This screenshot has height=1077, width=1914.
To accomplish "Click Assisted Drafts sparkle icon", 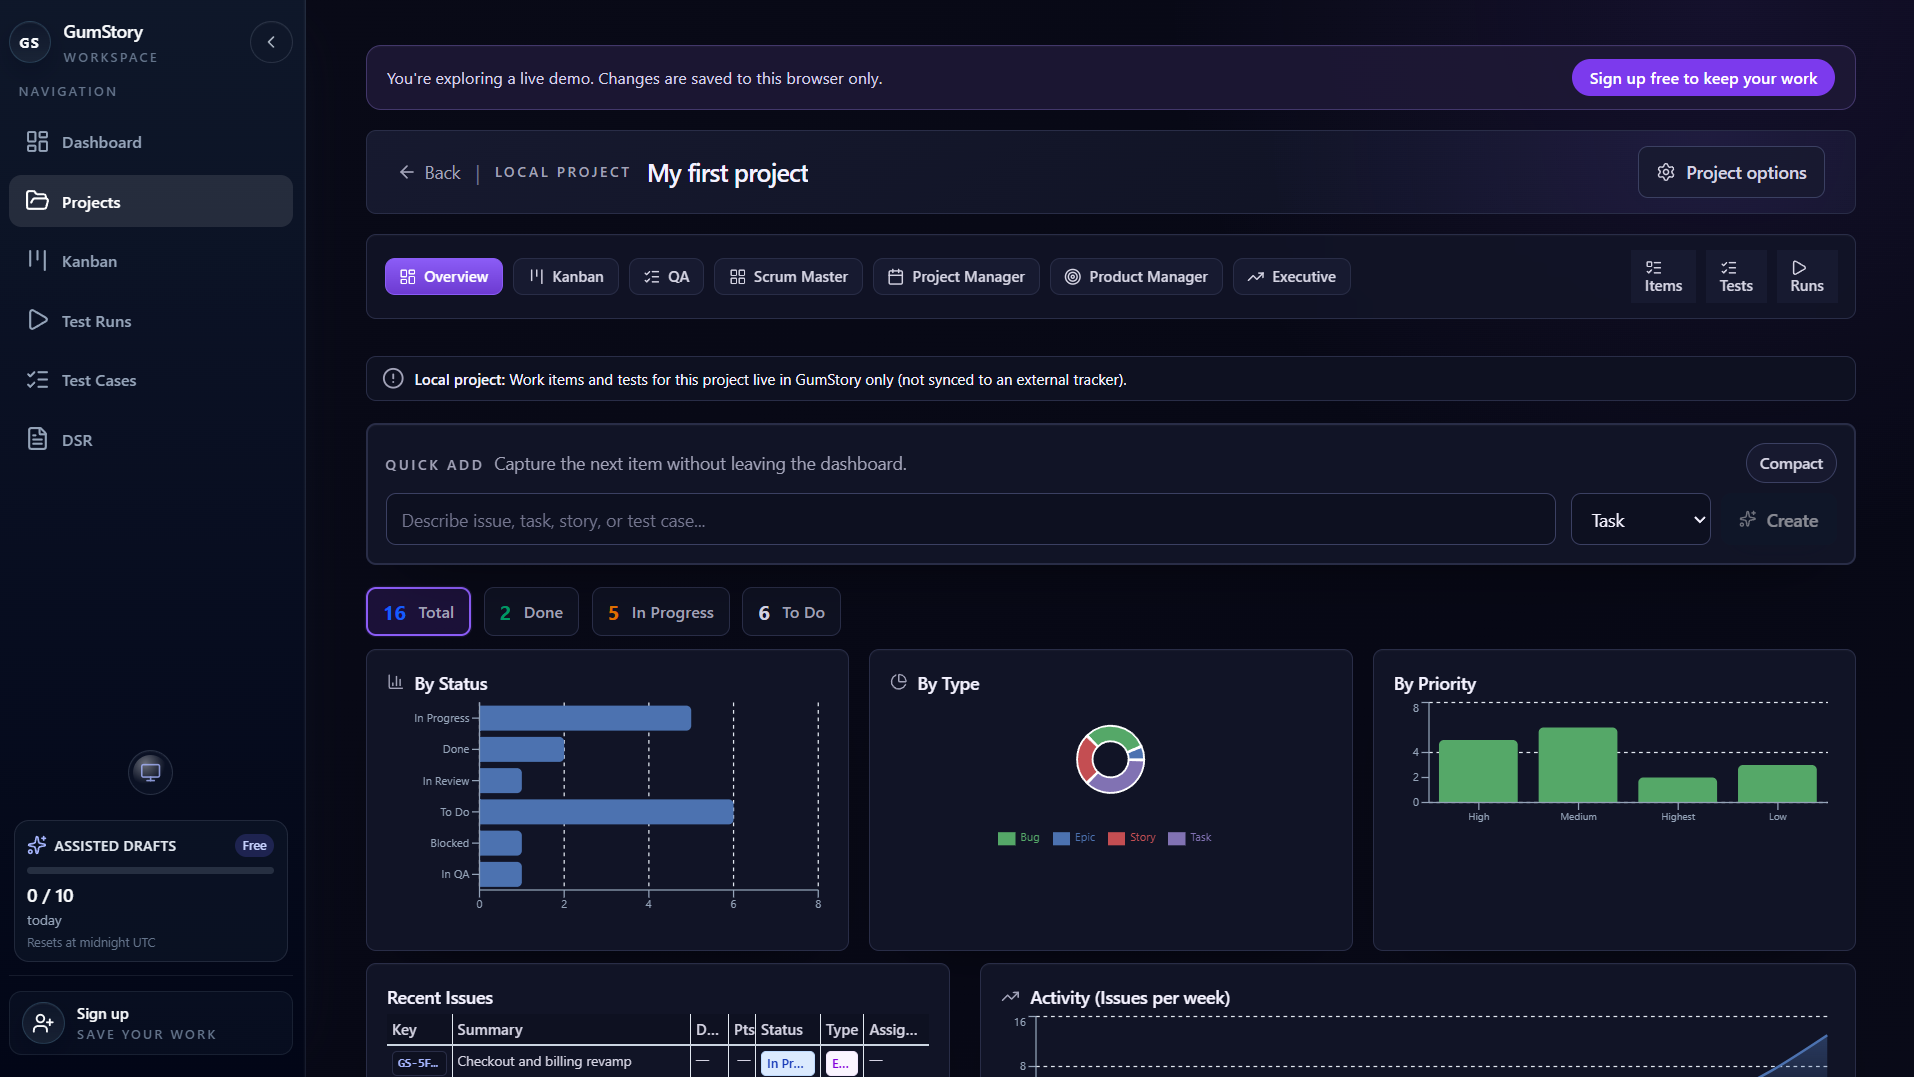I will (x=37, y=845).
